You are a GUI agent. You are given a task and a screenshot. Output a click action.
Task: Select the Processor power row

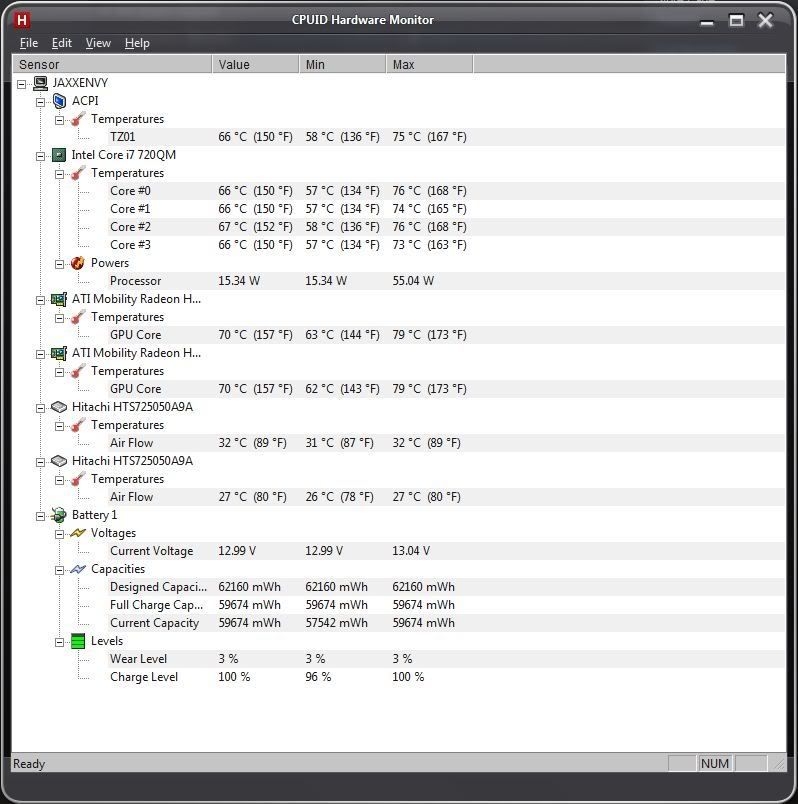[446, 281]
